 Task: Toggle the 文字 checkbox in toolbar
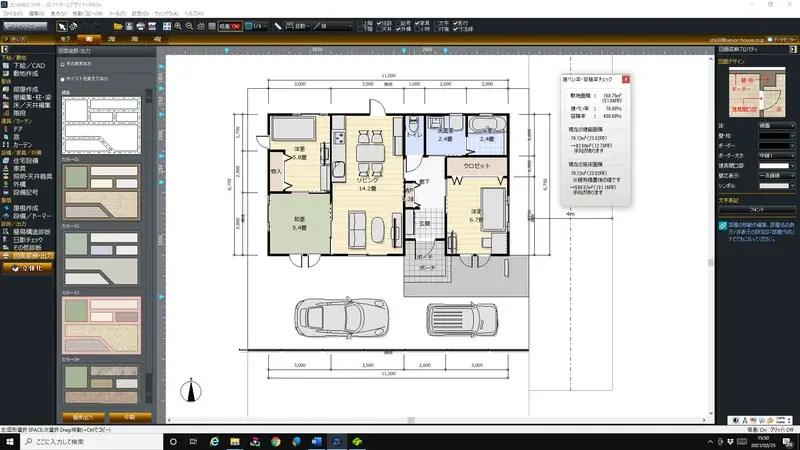(437, 23)
